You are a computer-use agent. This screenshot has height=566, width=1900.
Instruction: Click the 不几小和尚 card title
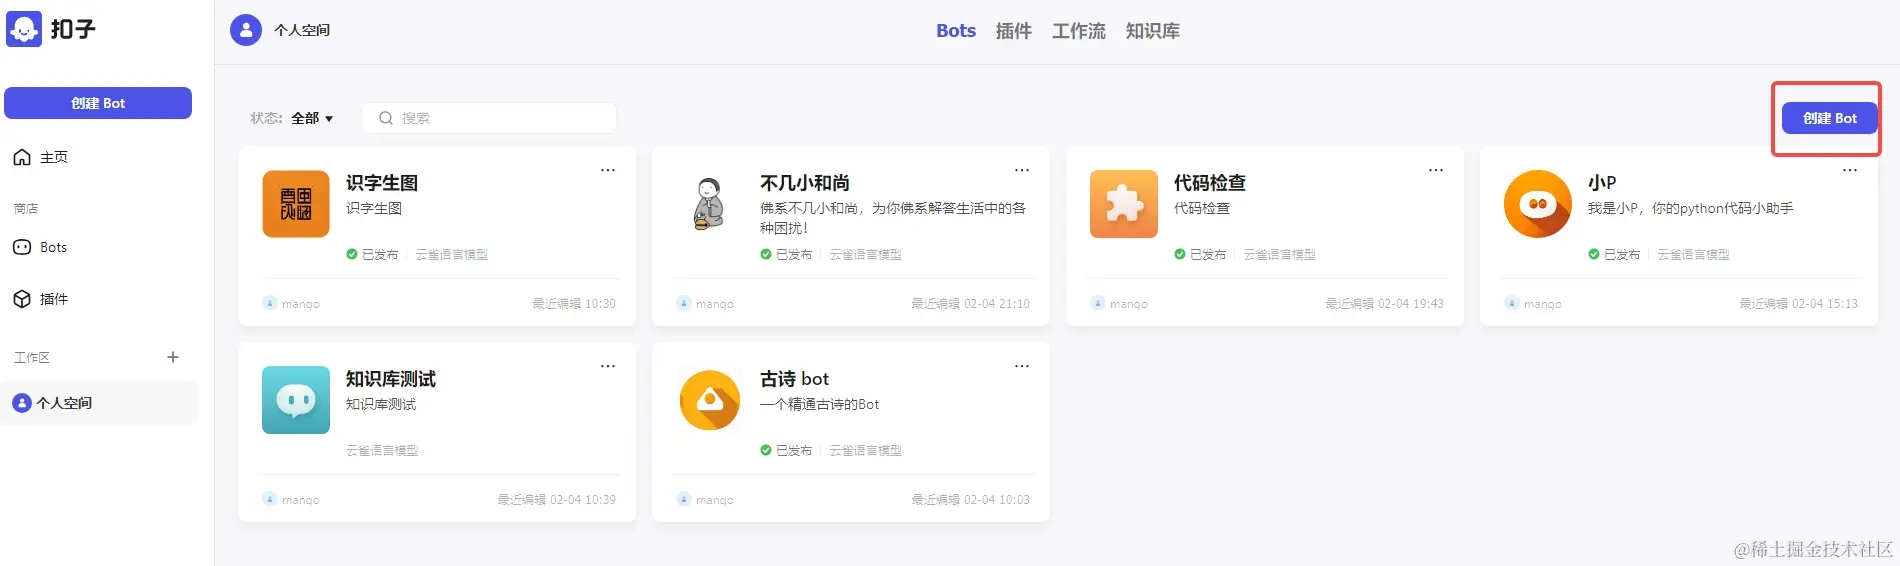tap(805, 183)
